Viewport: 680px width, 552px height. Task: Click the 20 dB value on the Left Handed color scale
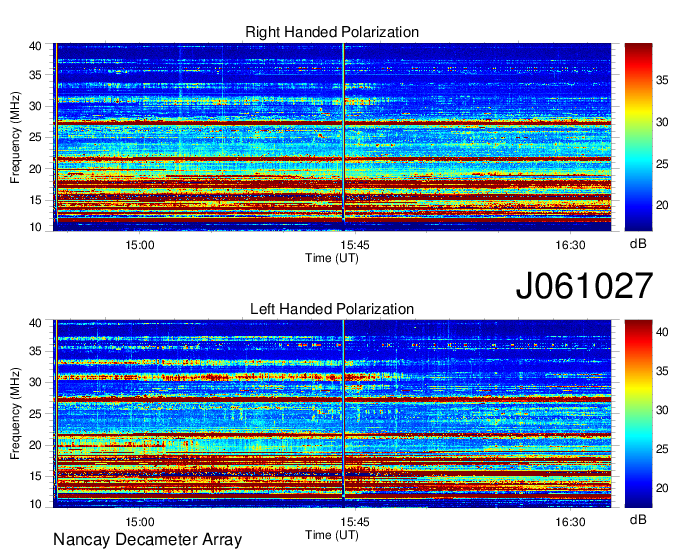(662, 488)
